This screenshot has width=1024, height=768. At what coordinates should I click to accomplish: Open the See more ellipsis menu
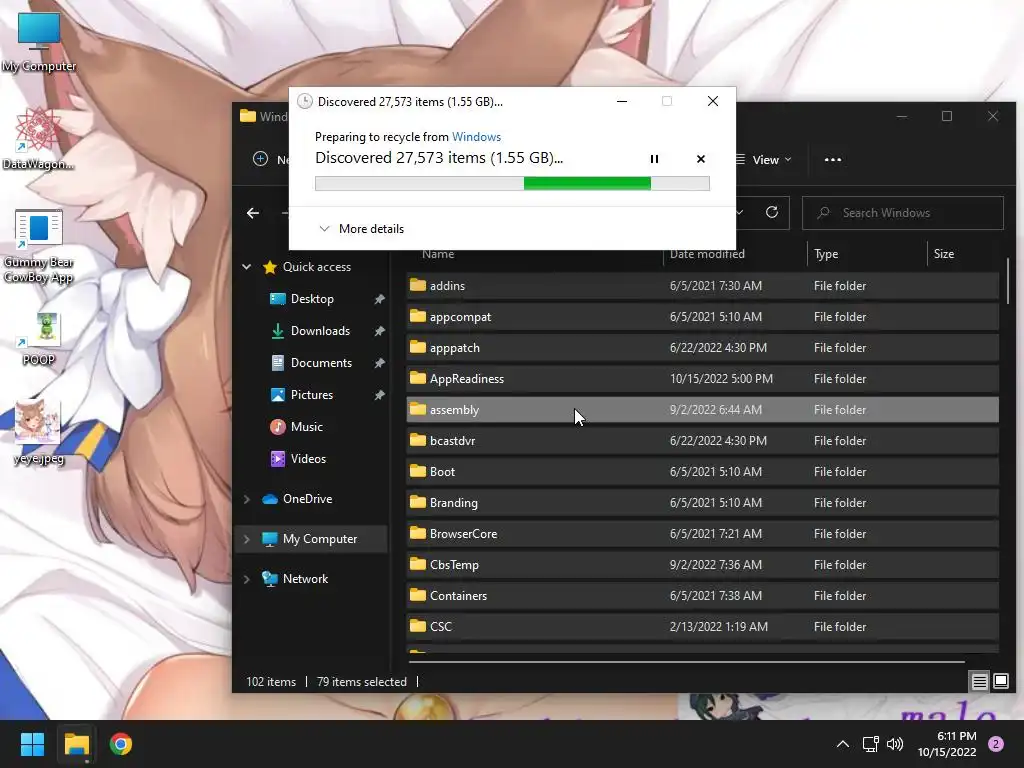pos(833,159)
